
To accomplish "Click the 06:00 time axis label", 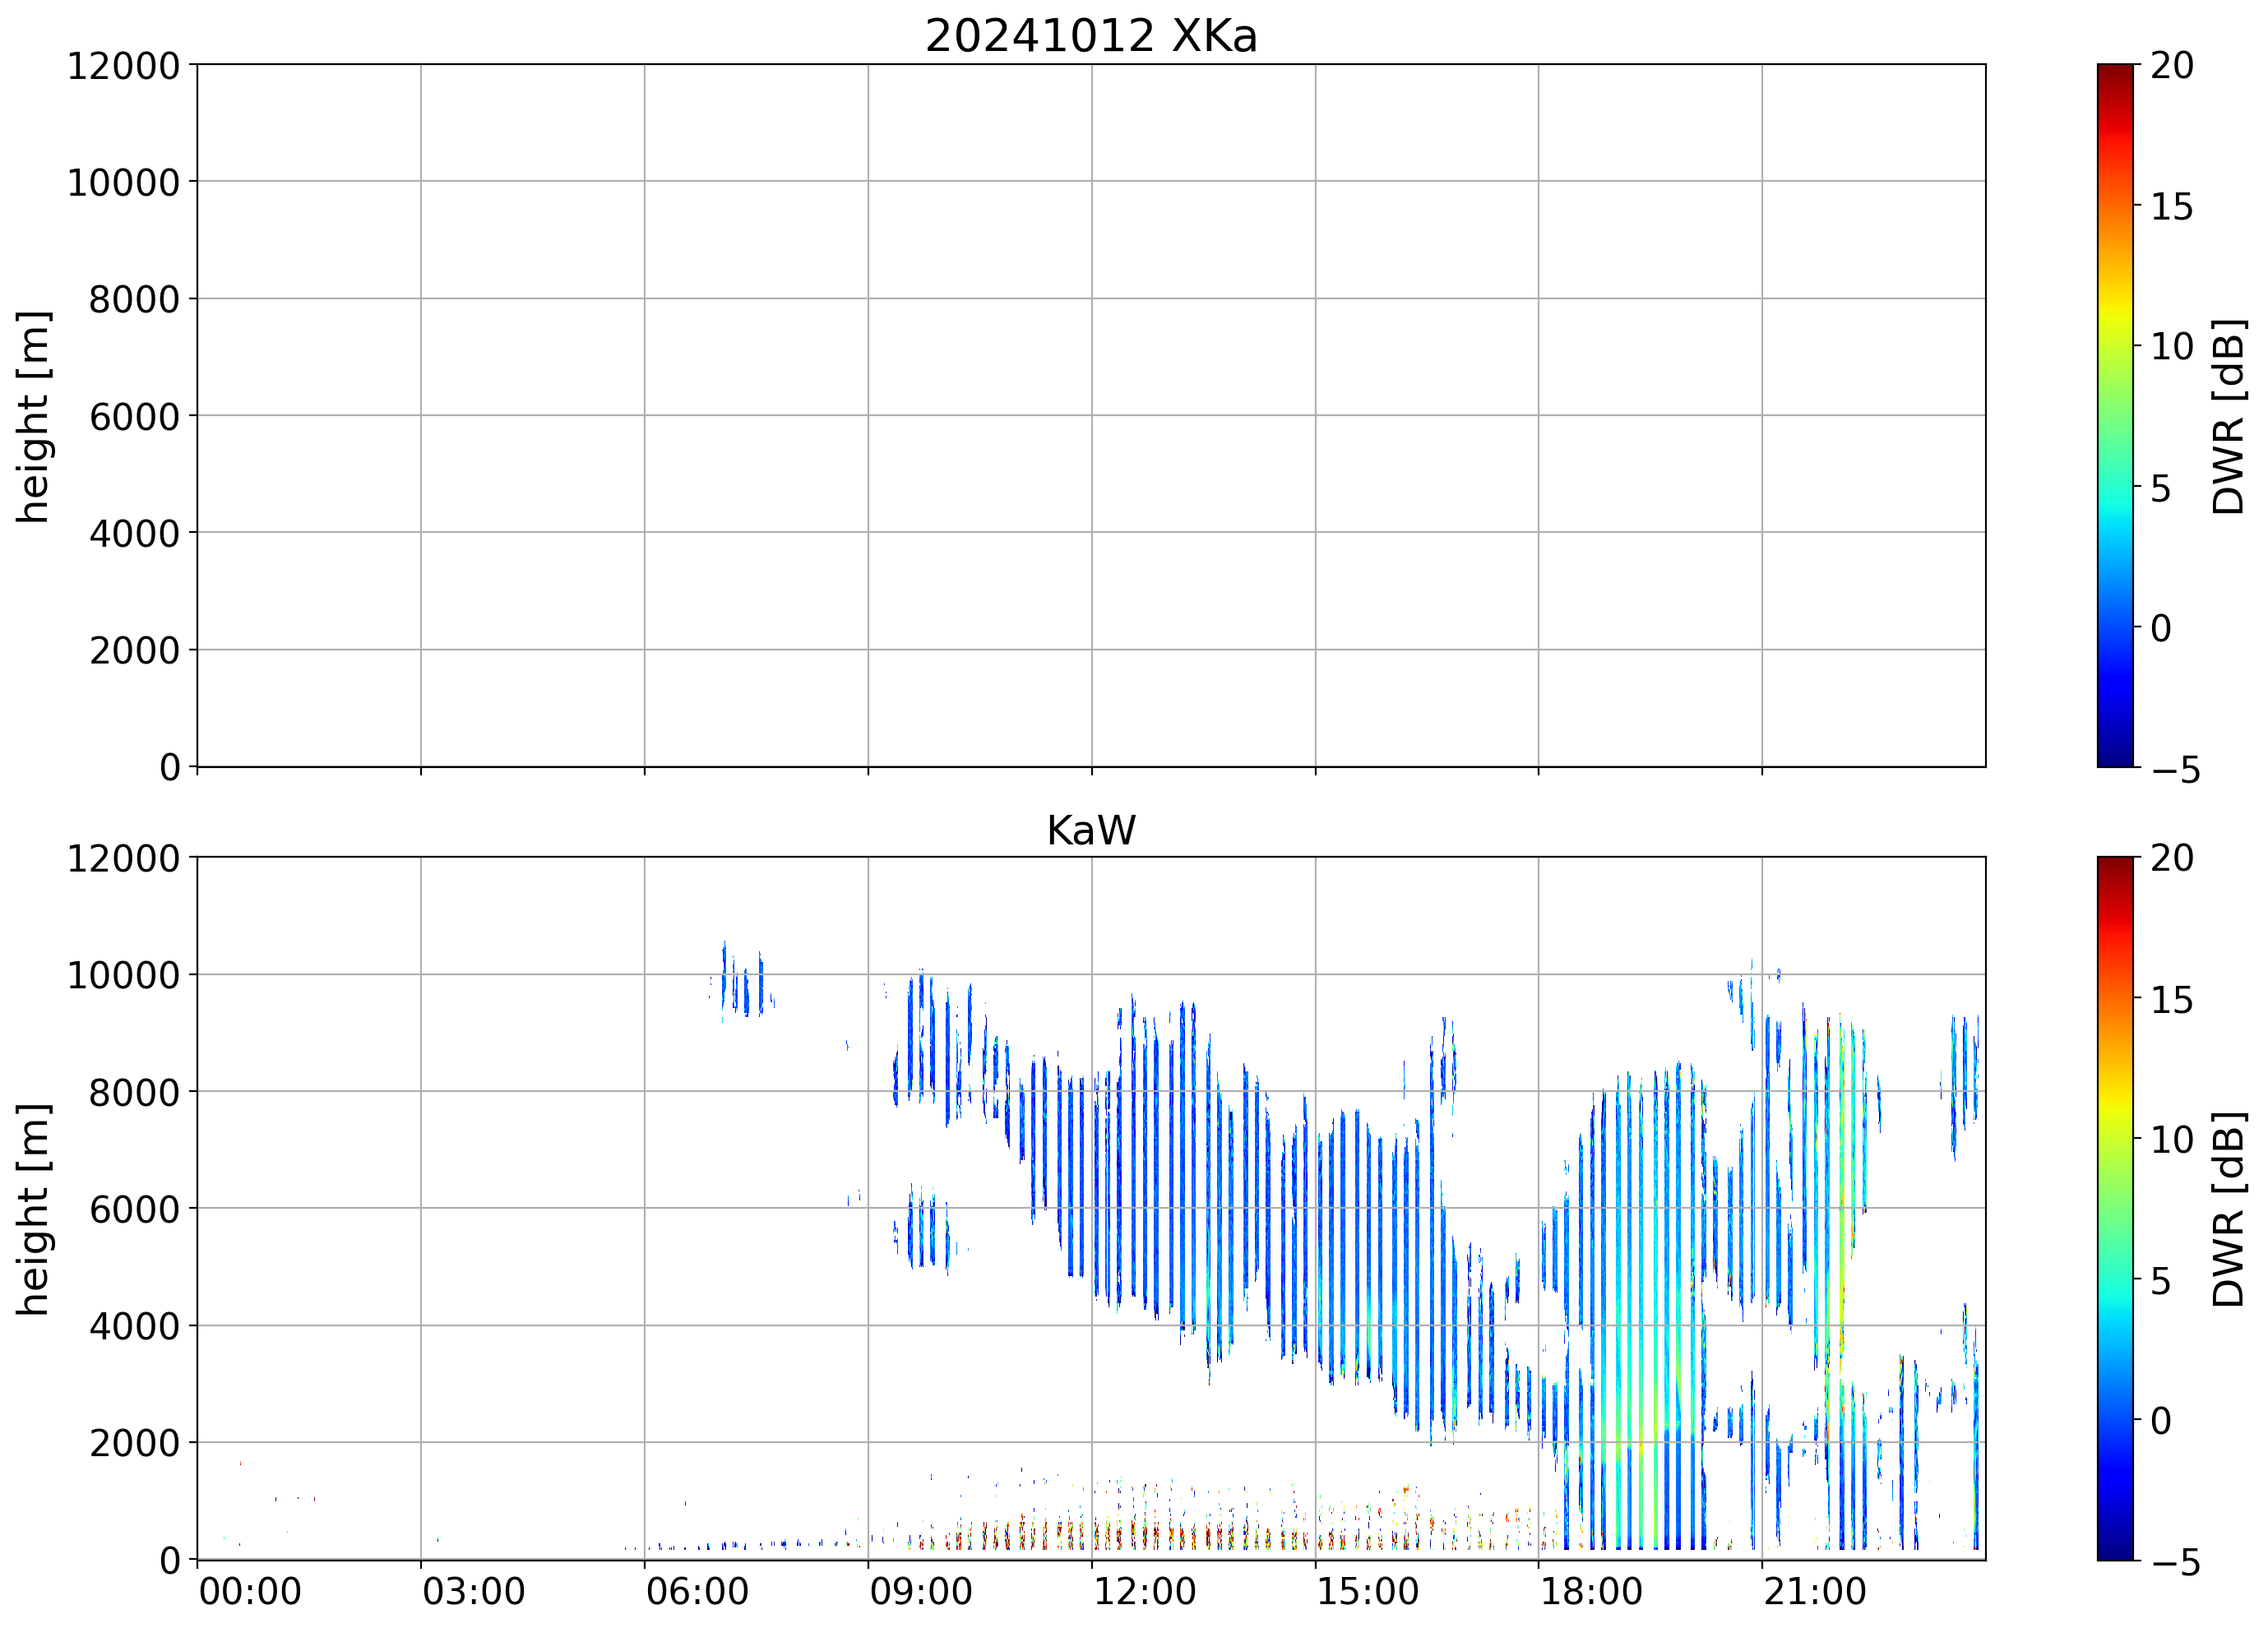I will click(697, 1591).
